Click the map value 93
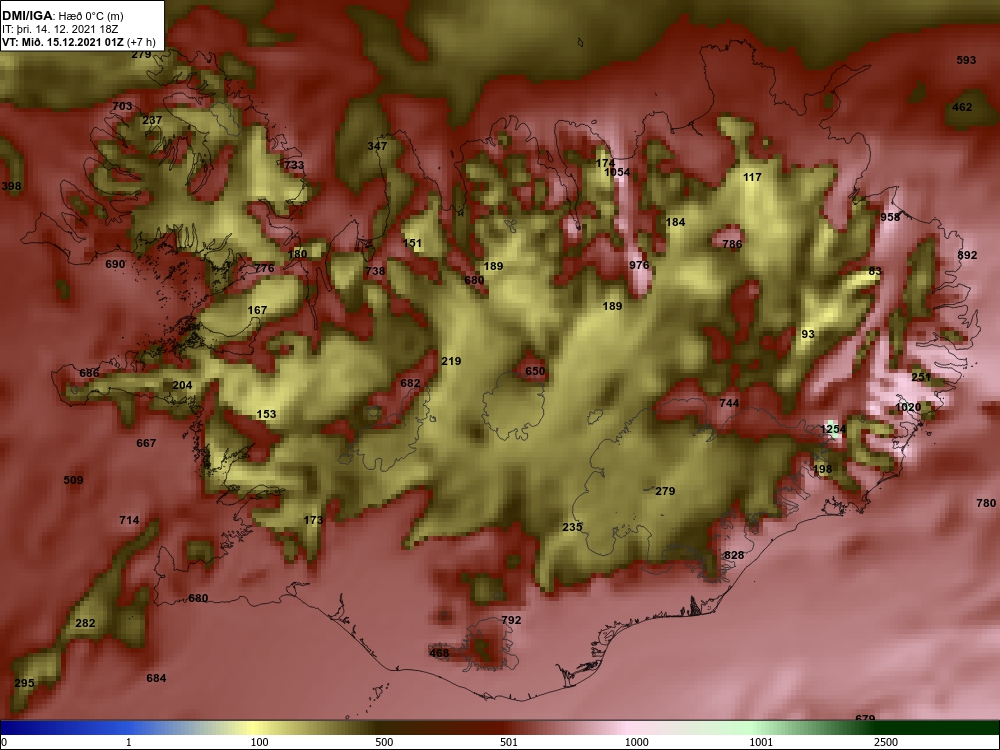Screen dimensions: 1000x750 tap(808, 334)
